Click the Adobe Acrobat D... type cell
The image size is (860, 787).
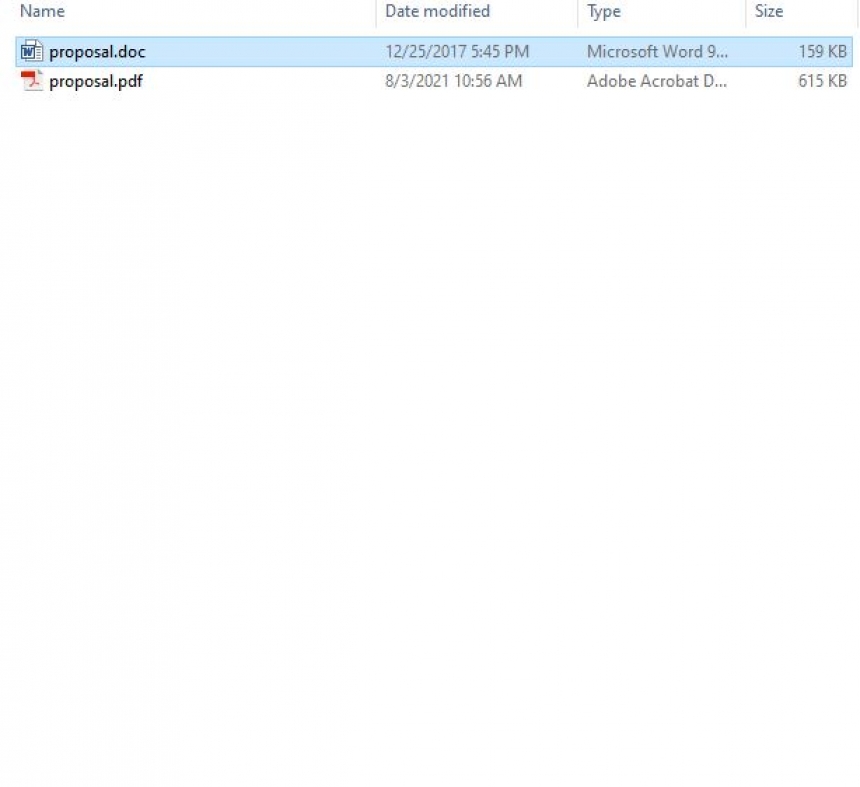coord(657,81)
